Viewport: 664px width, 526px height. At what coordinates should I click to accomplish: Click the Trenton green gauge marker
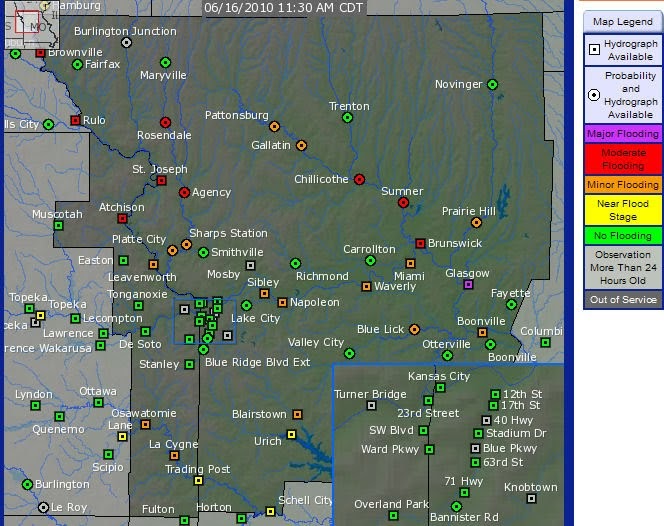[347, 118]
